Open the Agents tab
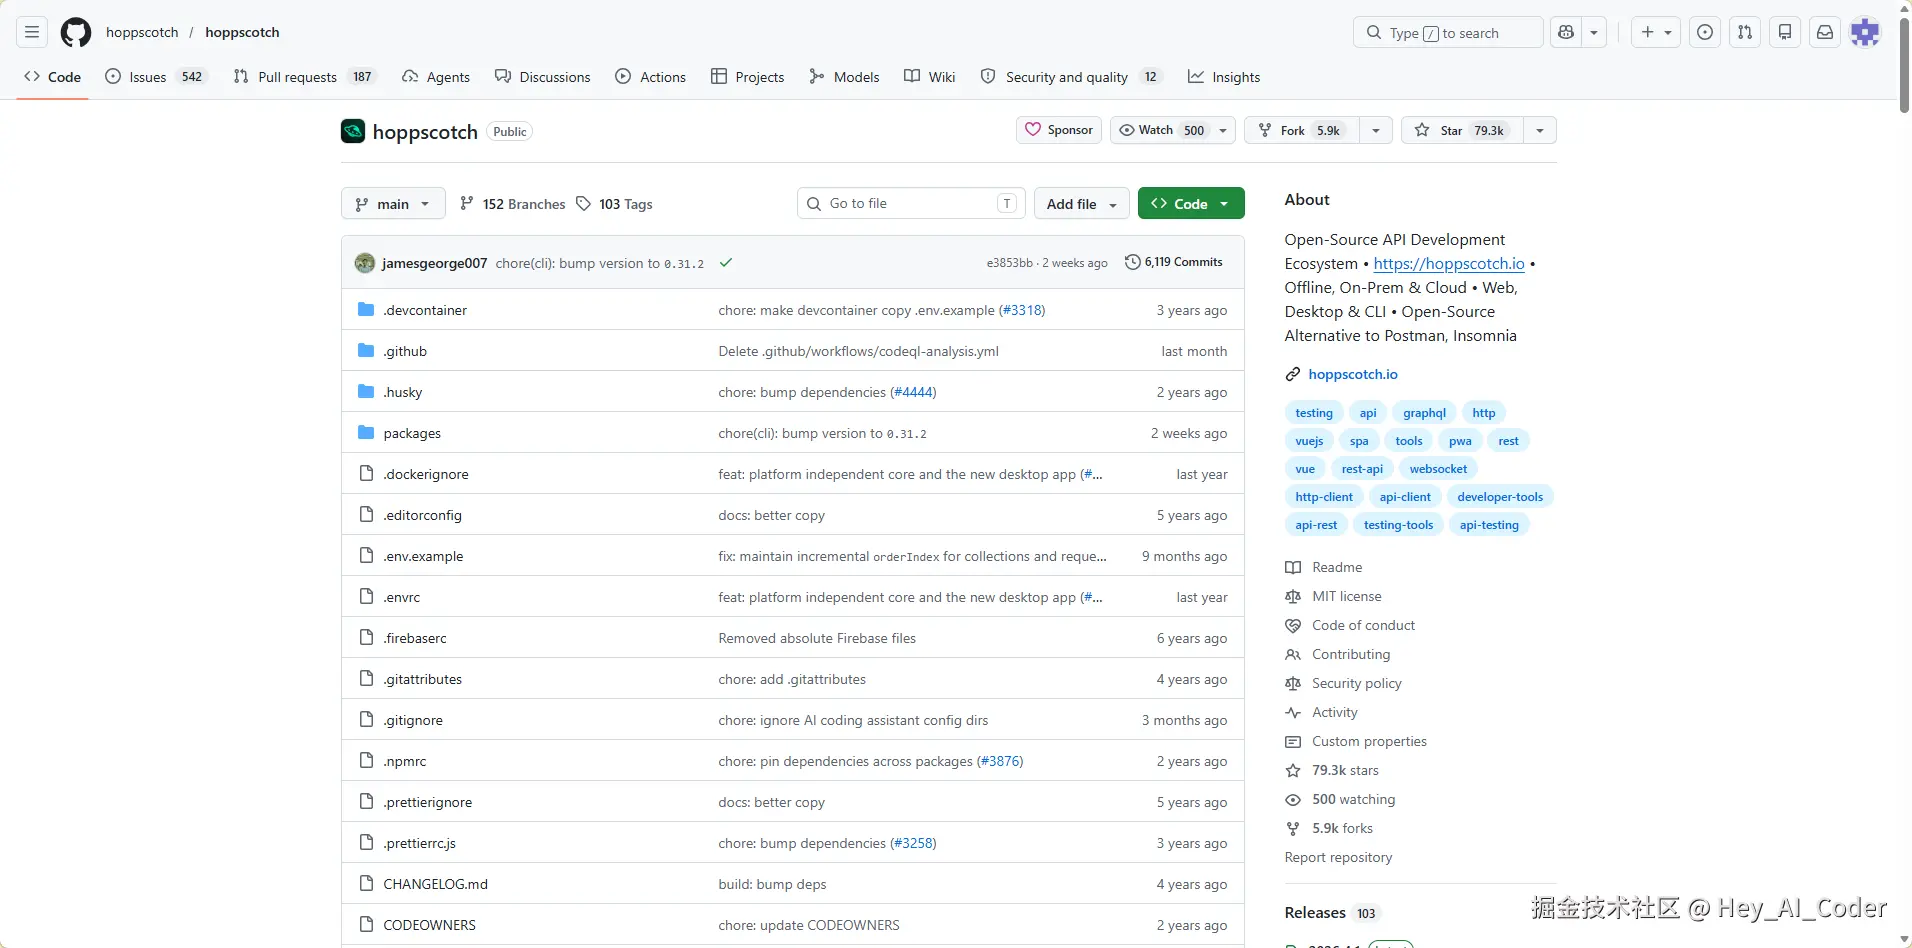This screenshot has width=1912, height=948. (x=436, y=77)
